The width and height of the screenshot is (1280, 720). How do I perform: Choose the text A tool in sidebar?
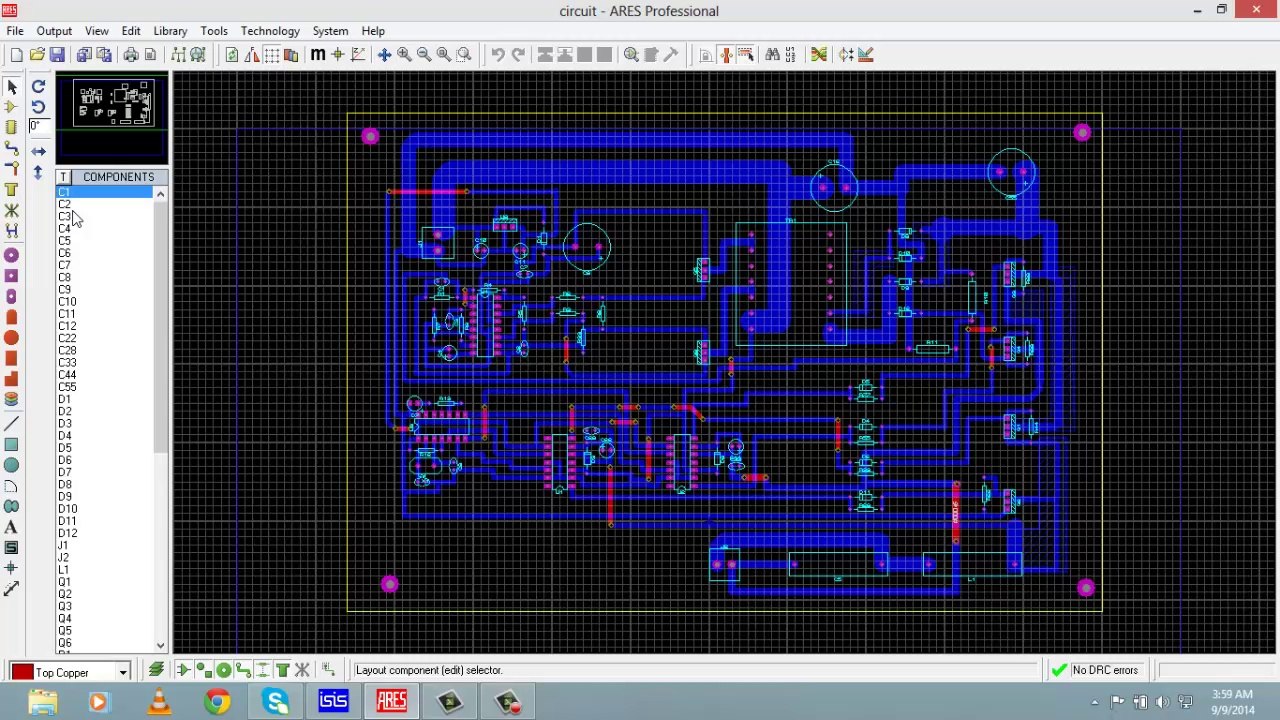(x=12, y=527)
